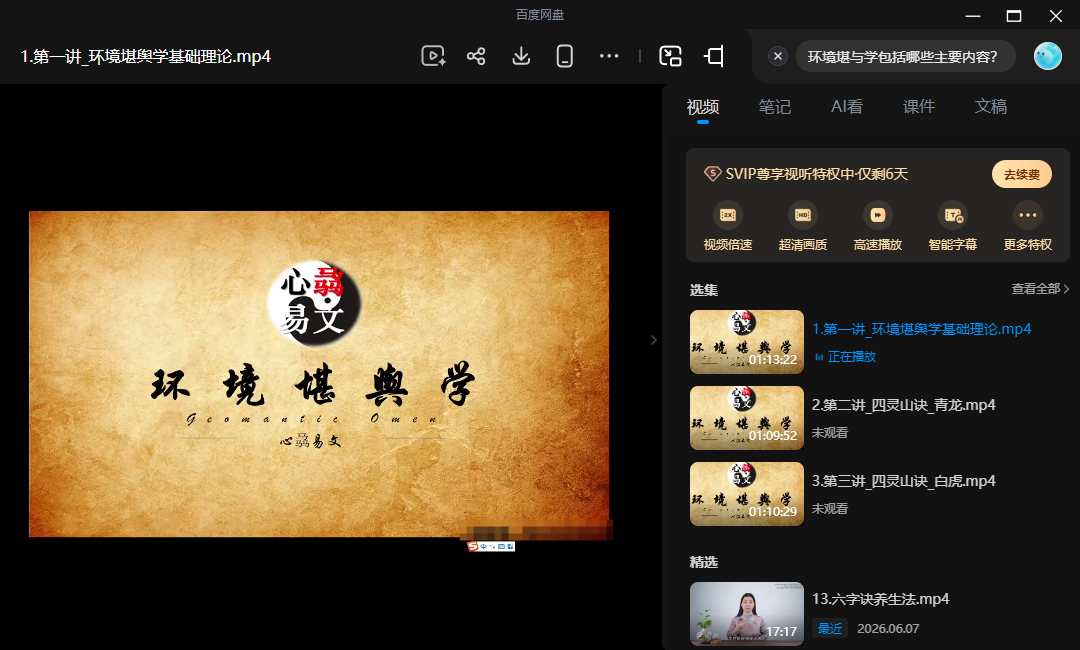The image size is (1080, 650).
Task: Expand 查看全部 to view all episodes
Action: point(1040,289)
